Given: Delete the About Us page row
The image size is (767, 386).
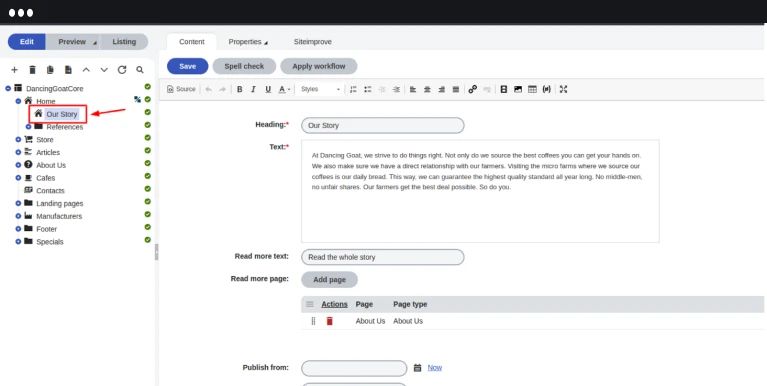Looking at the screenshot, I should point(330,321).
